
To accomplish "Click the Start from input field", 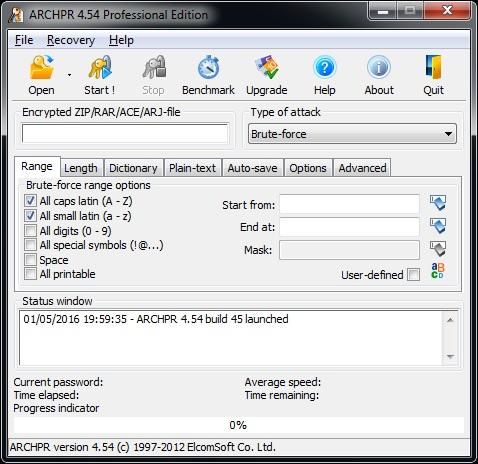I will tap(349, 204).
